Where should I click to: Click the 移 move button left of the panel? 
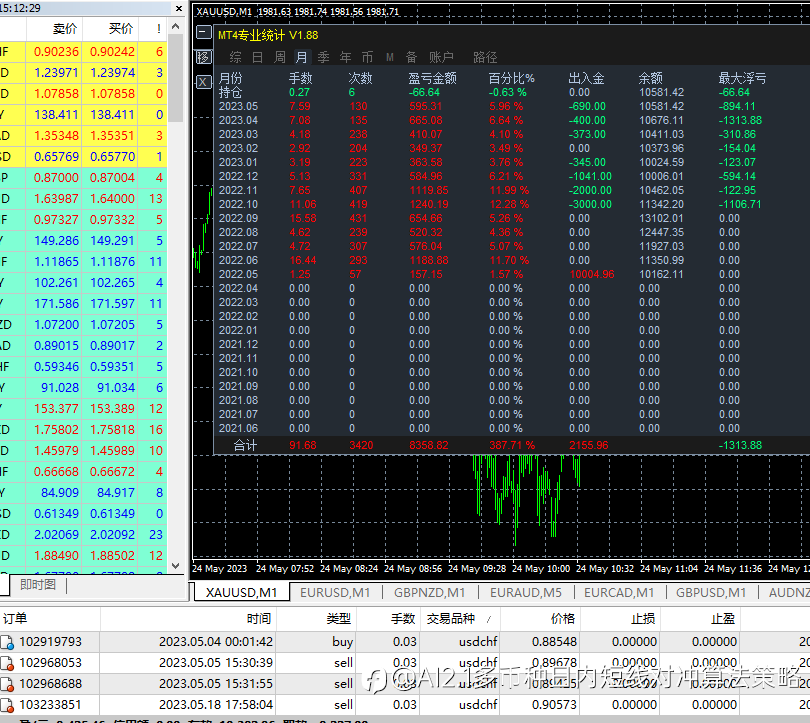pyautogui.click(x=203, y=57)
